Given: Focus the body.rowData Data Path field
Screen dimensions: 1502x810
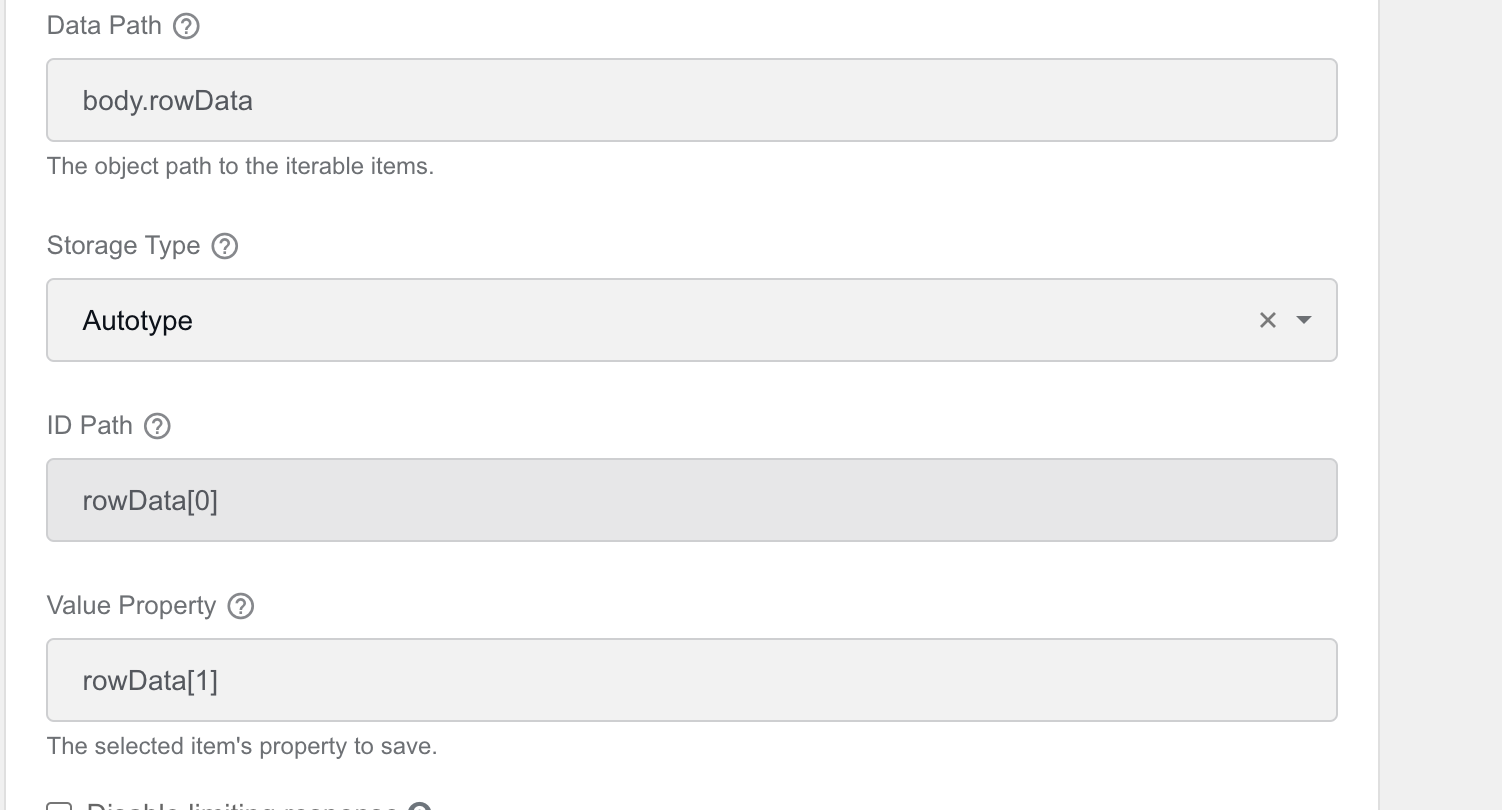Looking at the screenshot, I should click(692, 100).
